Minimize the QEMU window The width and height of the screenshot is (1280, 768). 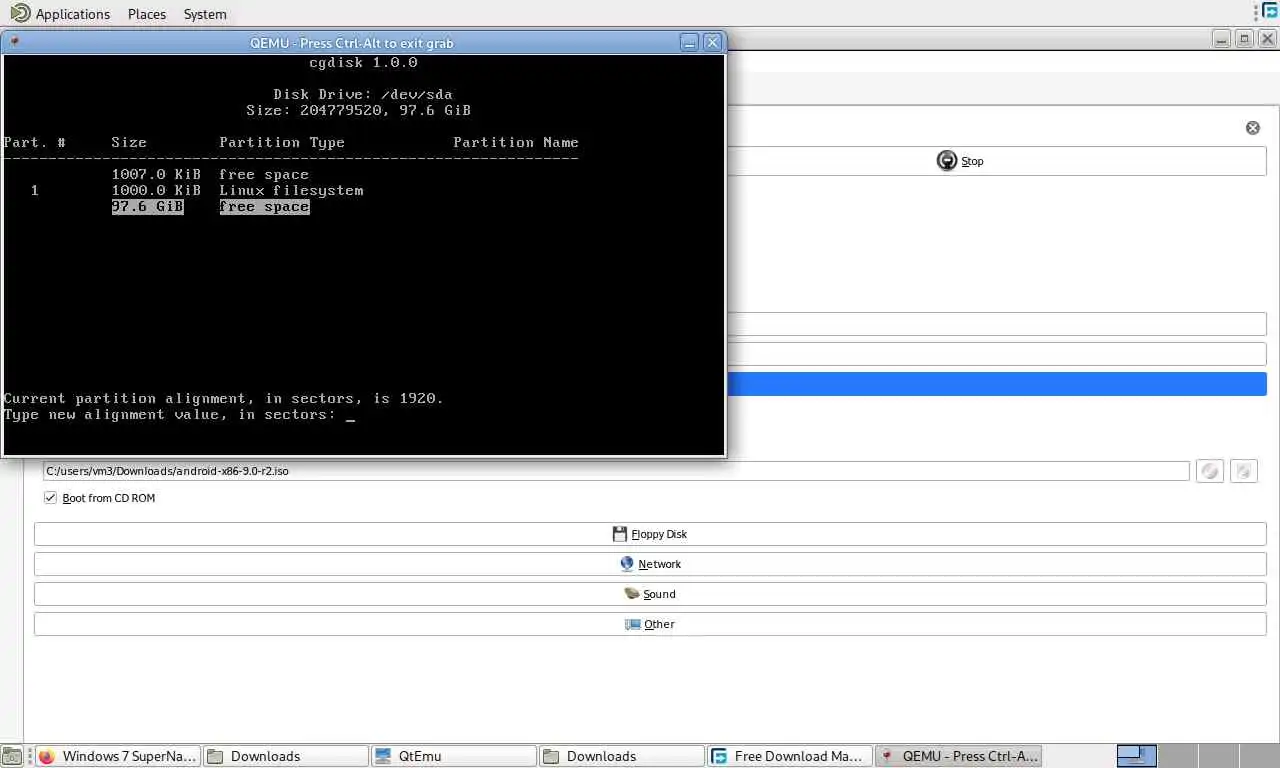[x=689, y=42]
